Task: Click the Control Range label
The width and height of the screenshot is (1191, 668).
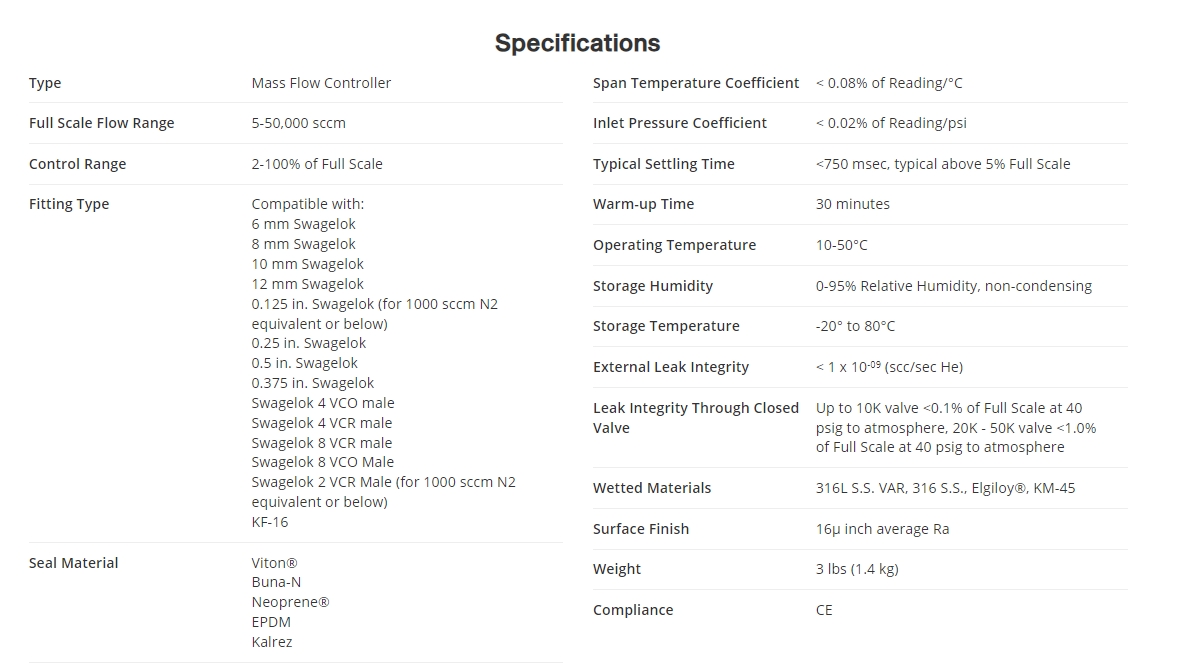Action: (x=77, y=164)
